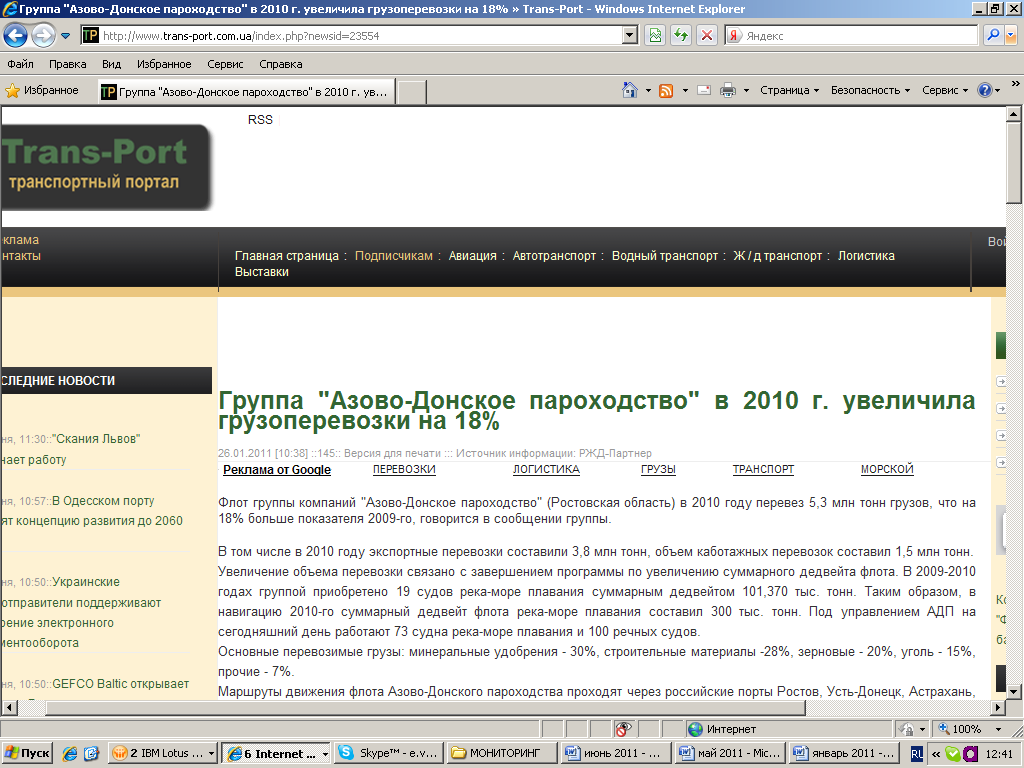Click the Print icon
This screenshot has height=768, width=1024.
point(728,91)
